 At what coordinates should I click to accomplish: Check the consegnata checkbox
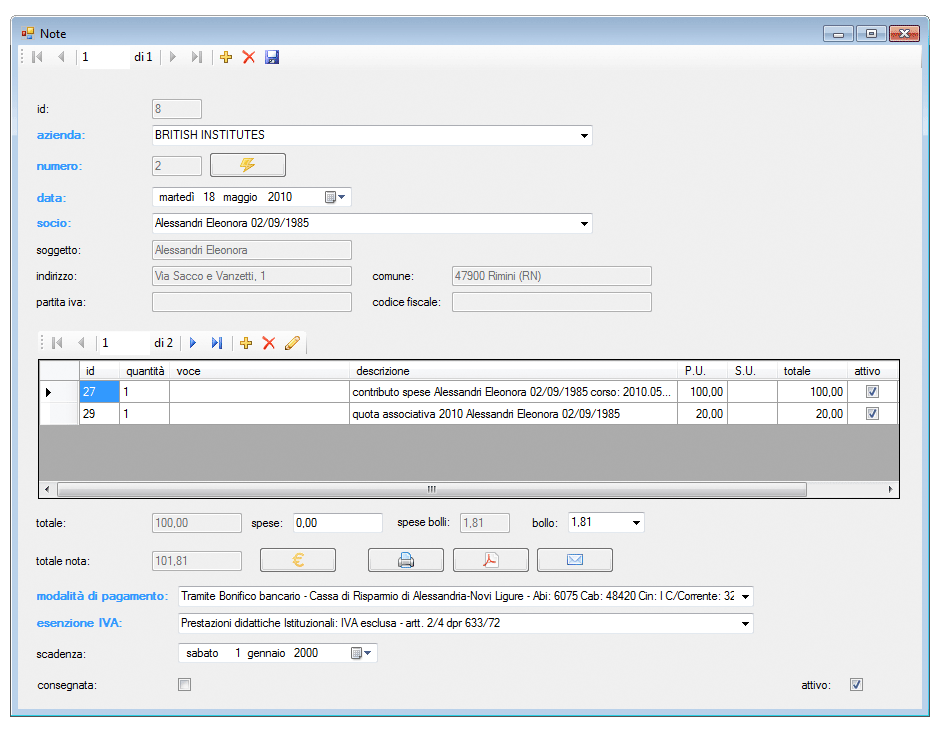click(x=185, y=685)
